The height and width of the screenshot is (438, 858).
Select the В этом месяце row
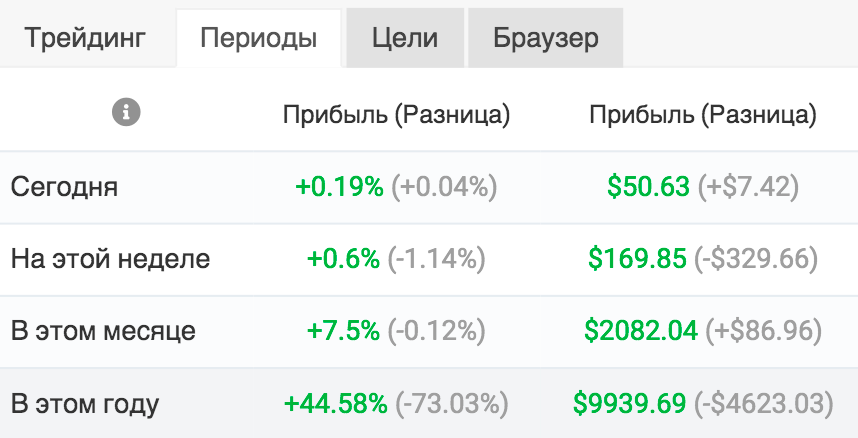point(429,331)
